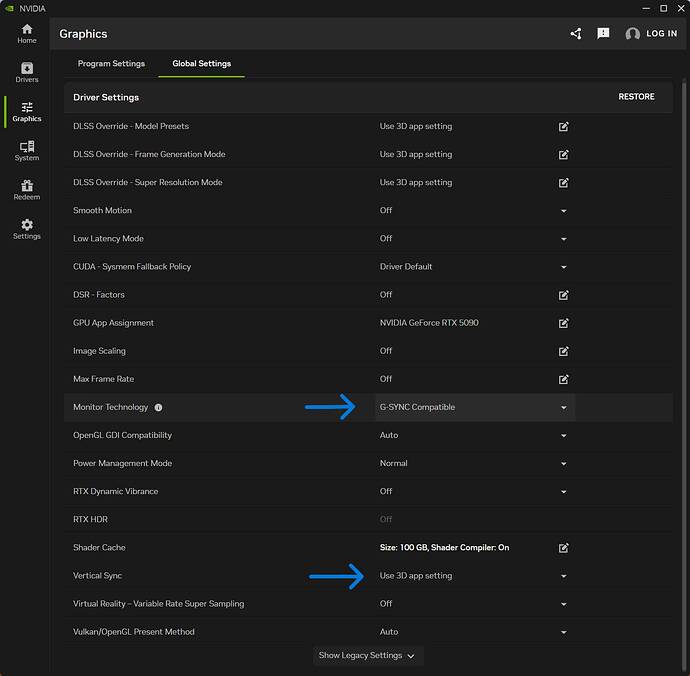The height and width of the screenshot is (676, 690).
Task: Edit Image Scaling setting
Action: 563,352
